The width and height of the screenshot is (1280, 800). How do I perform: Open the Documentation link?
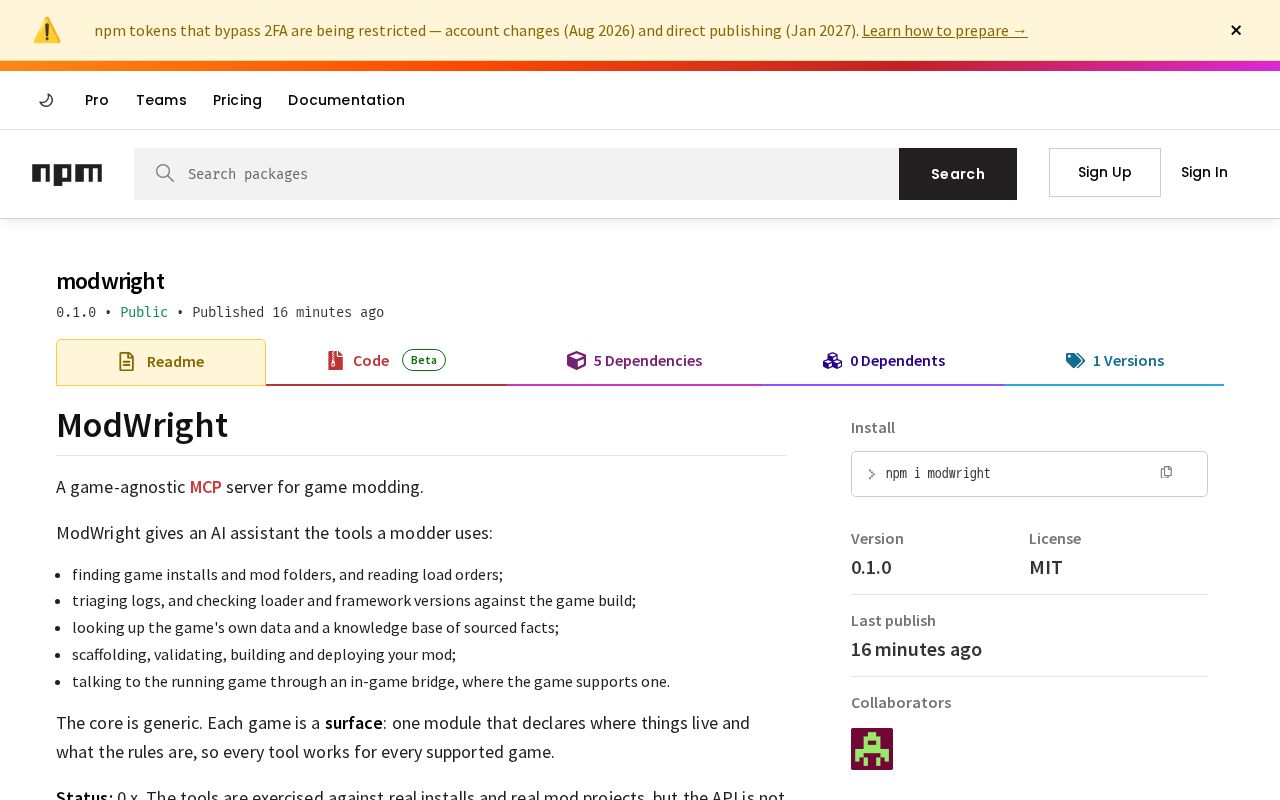click(x=346, y=100)
